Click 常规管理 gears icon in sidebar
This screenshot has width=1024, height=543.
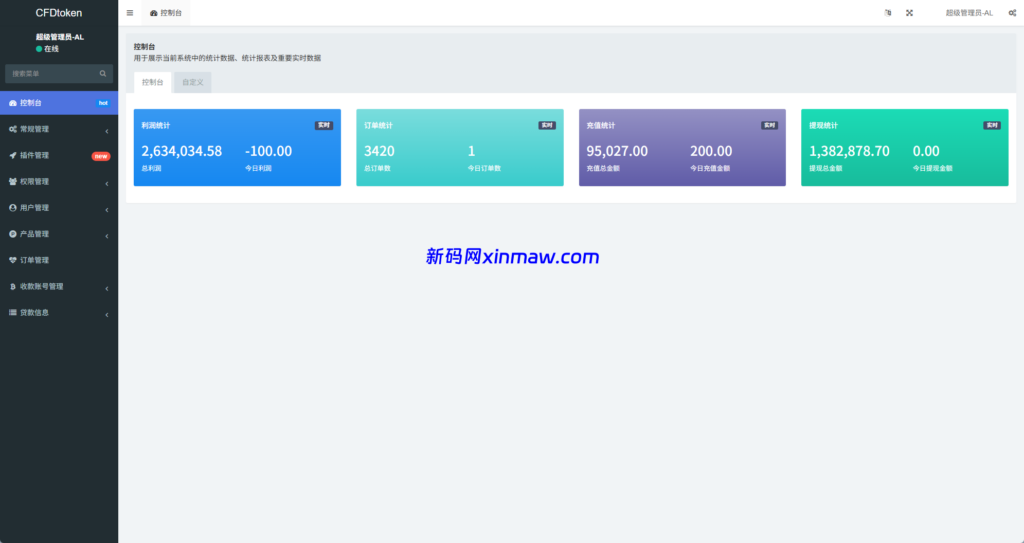[12, 129]
